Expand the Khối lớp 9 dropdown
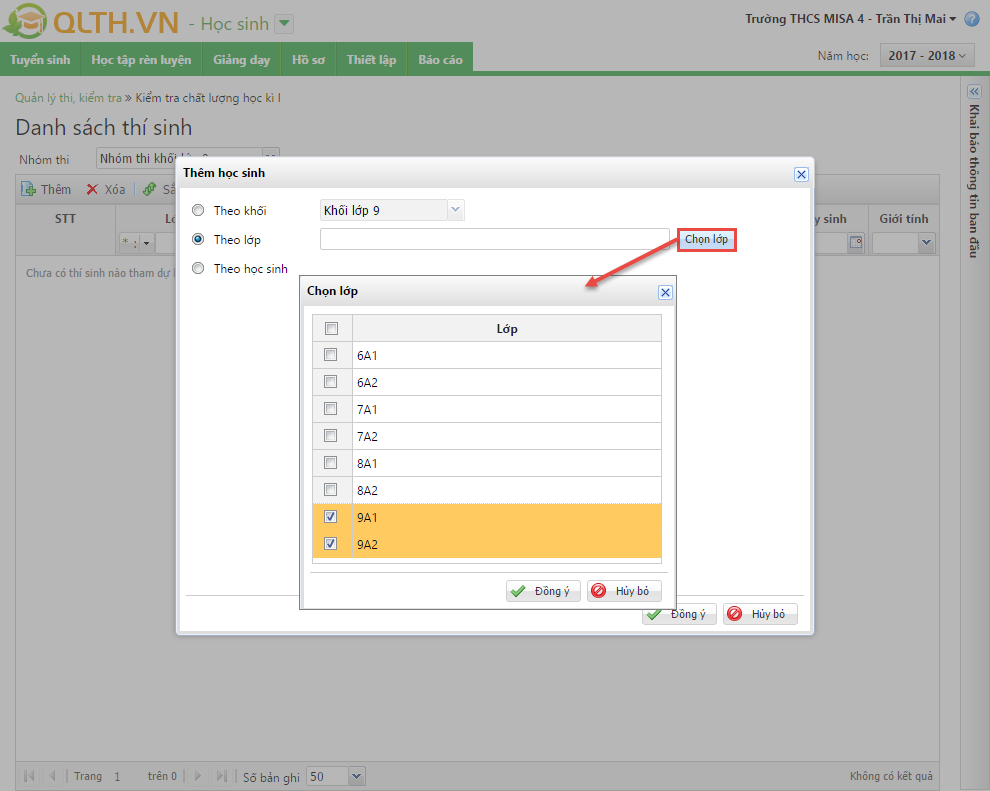The height and width of the screenshot is (791, 990). (x=456, y=210)
